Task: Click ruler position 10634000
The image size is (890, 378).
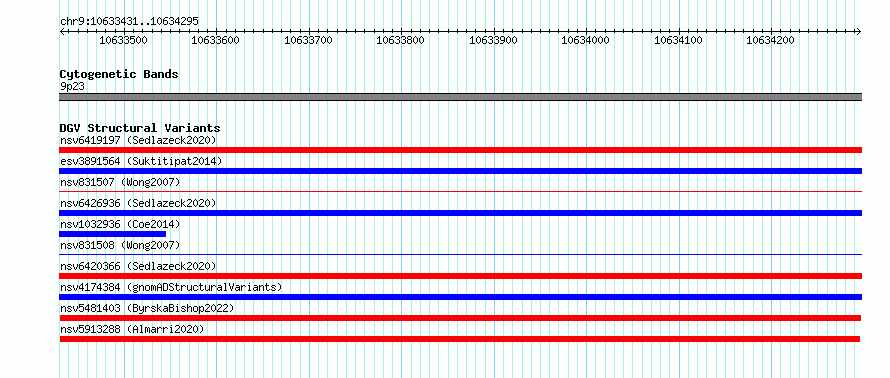Action: 586,40
